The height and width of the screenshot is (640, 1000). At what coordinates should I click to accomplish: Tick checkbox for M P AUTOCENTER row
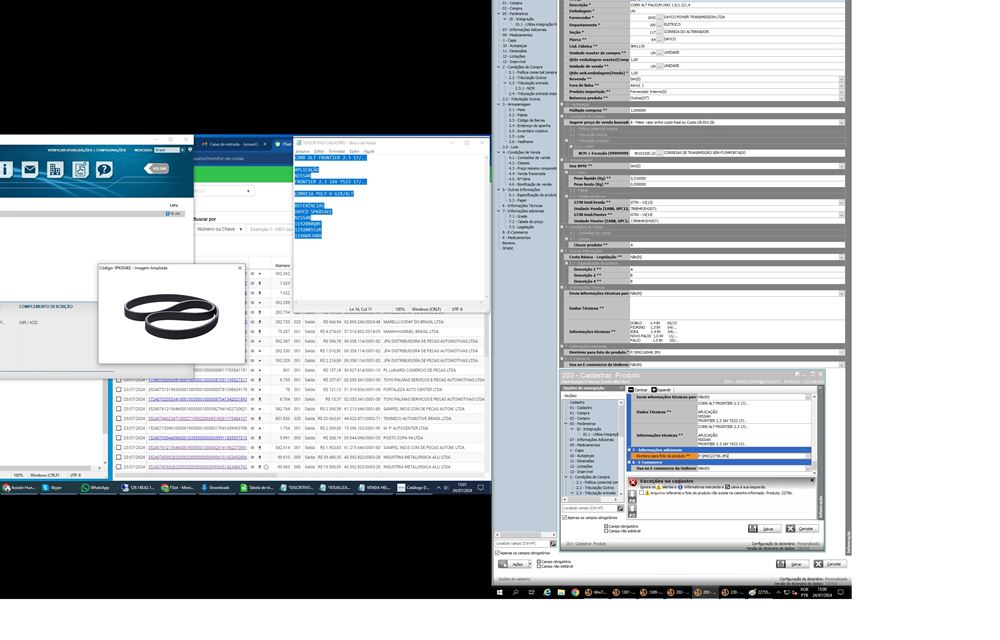pos(118,428)
